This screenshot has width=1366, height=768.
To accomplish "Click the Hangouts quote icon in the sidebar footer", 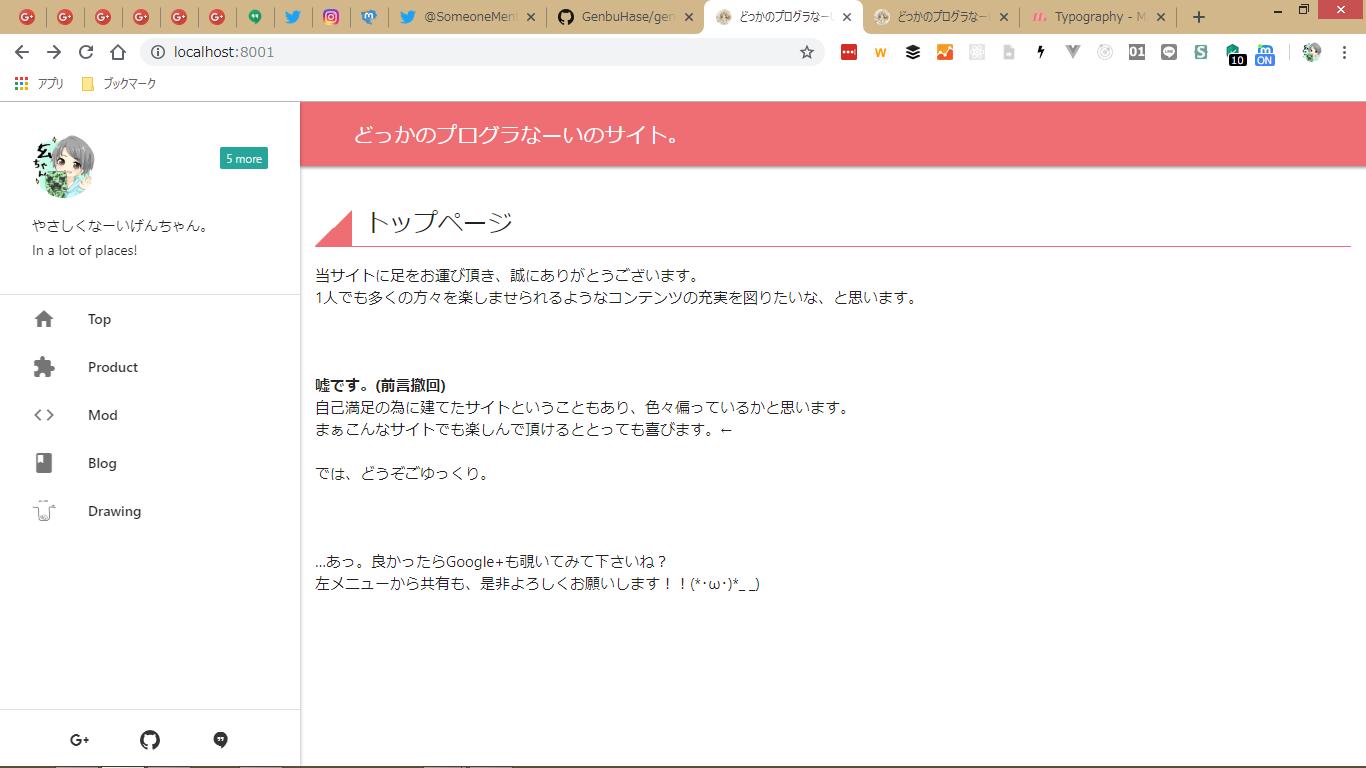I will tap(221, 740).
